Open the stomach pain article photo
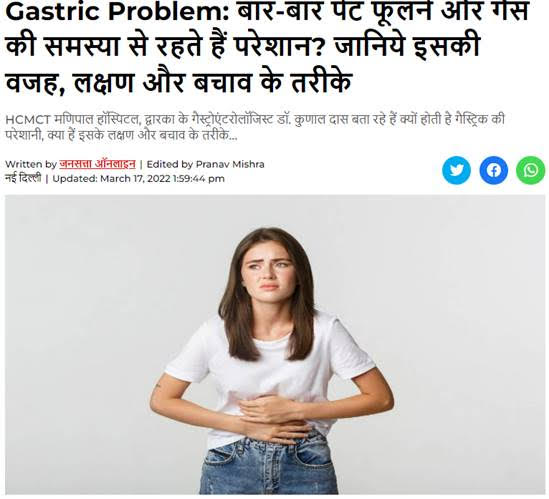Viewport: 549px width, 499px height. click(x=275, y=345)
